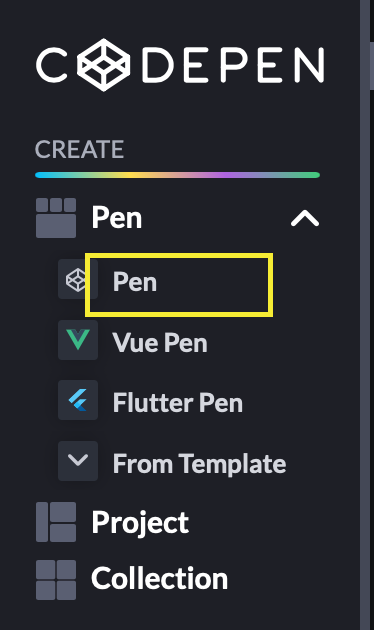374x630 pixels.
Task: Click the Collection four-squares icon
Action: 56,580
